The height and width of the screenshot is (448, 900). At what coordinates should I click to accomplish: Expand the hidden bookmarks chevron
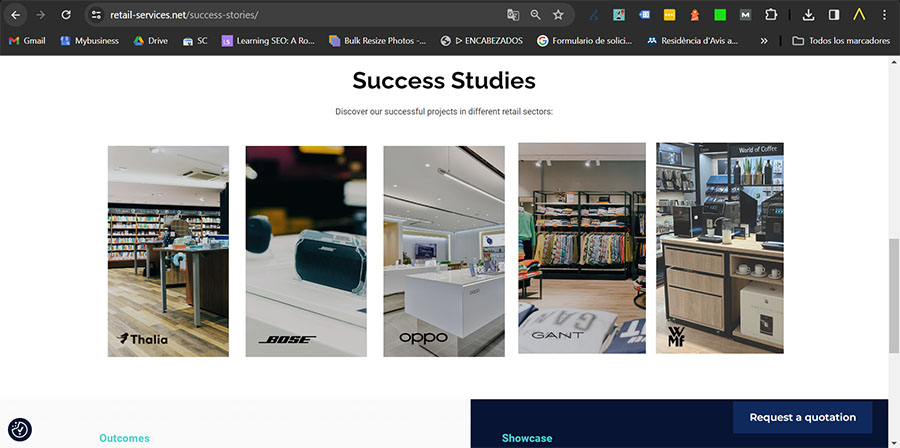pyautogui.click(x=764, y=41)
